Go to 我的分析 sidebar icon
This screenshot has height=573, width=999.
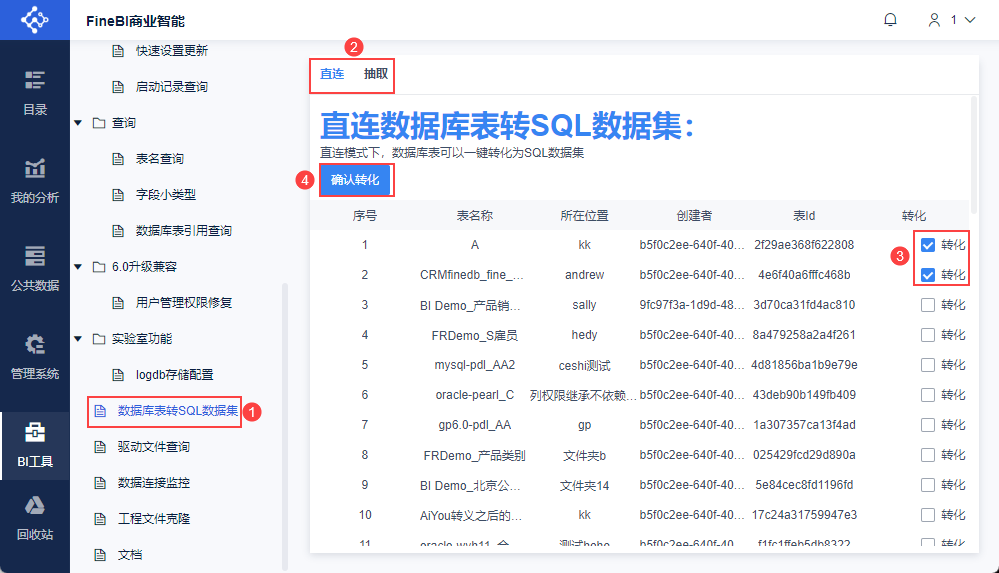pyautogui.click(x=34, y=168)
